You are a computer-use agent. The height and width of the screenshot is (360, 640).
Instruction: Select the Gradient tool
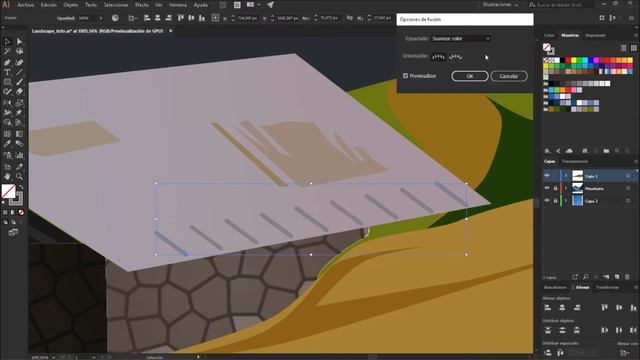(19, 133)
